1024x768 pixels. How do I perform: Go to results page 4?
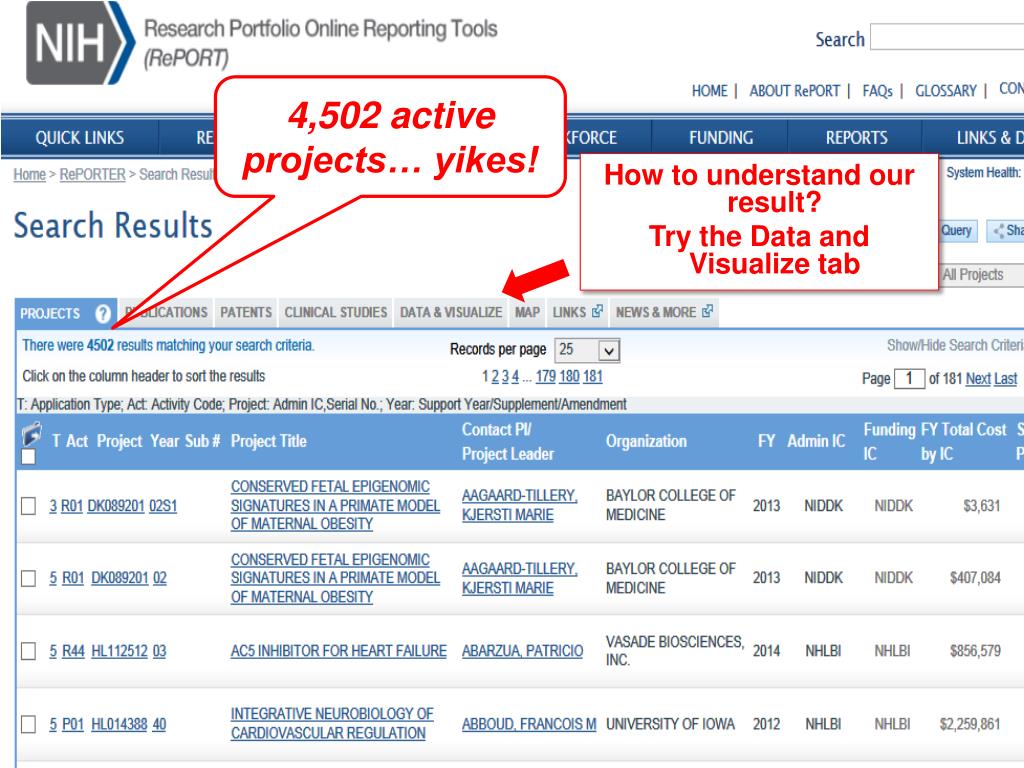pyautogui.click(x=515, y=377)
